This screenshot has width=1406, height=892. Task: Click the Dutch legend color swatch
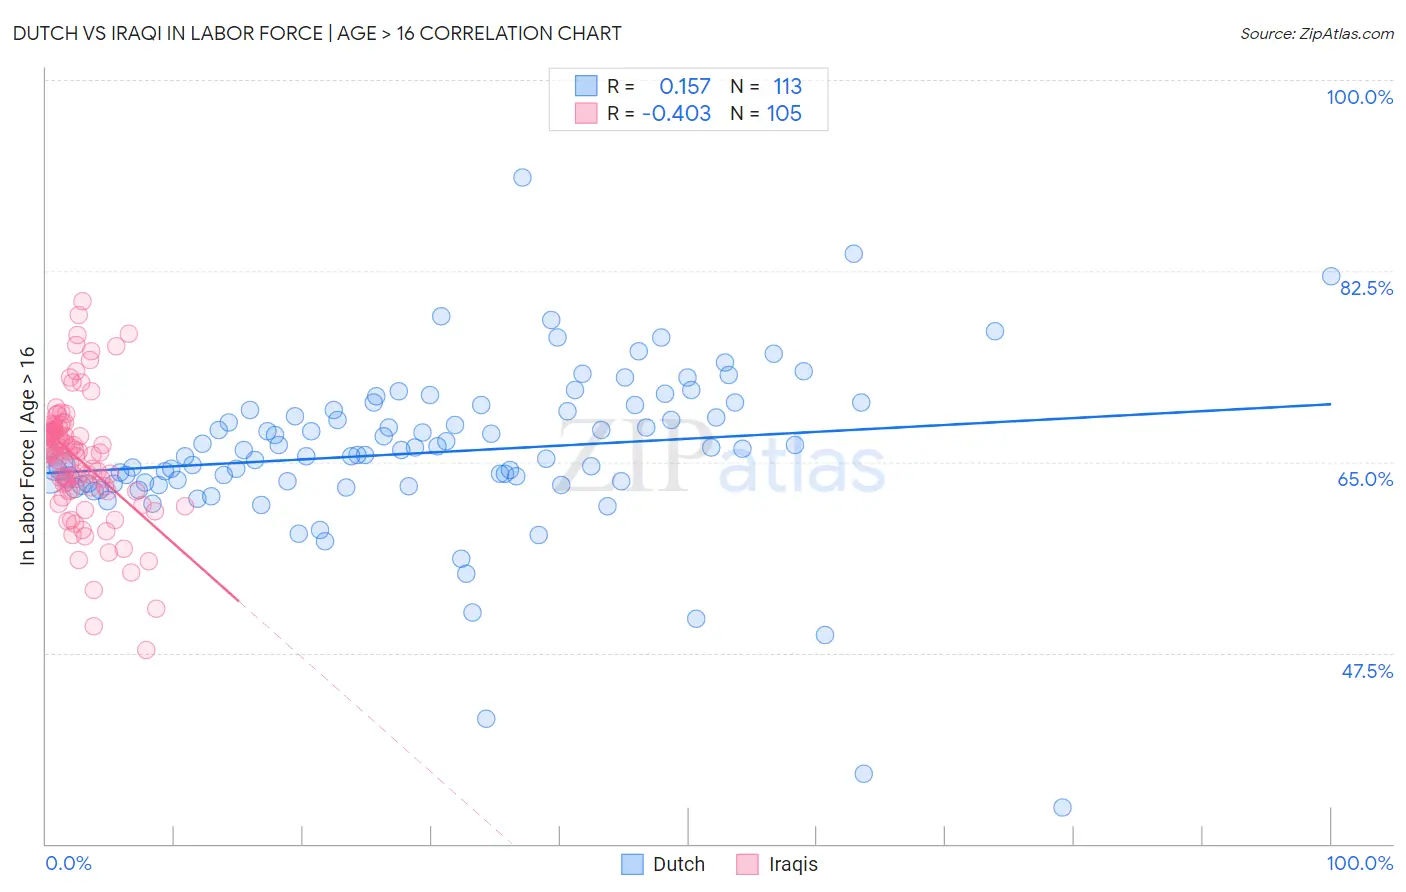point(632,864)
